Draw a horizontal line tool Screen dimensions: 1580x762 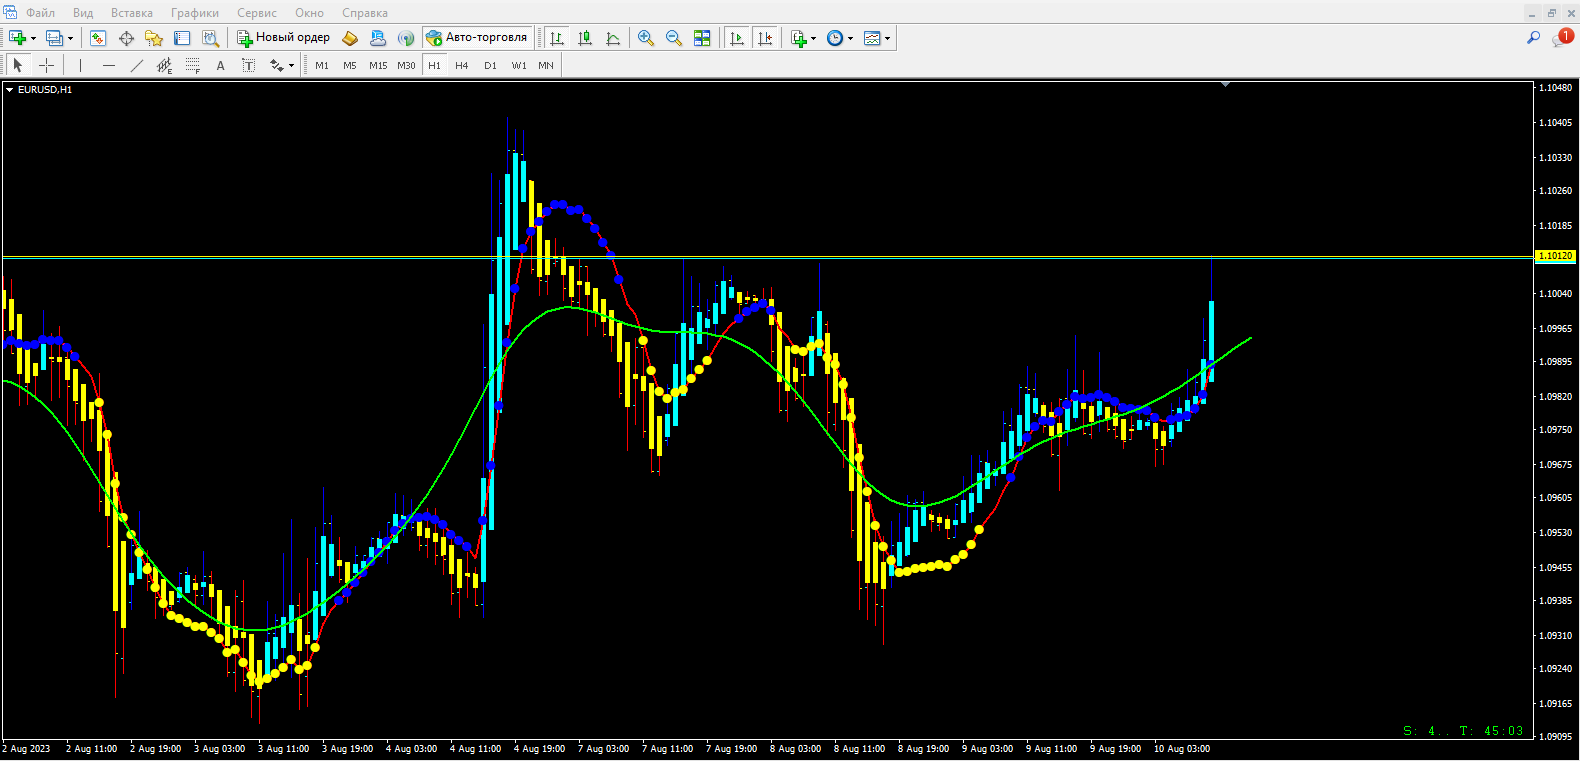109,65
